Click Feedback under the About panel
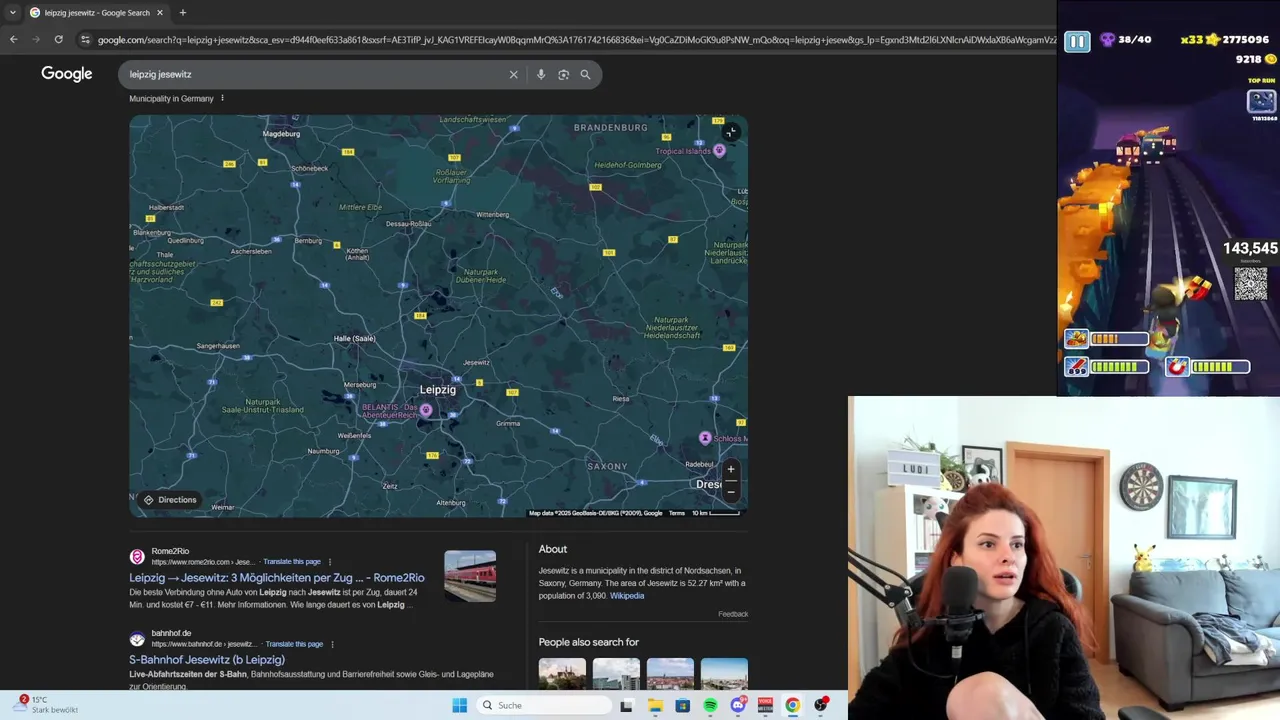 coord(733,614)
